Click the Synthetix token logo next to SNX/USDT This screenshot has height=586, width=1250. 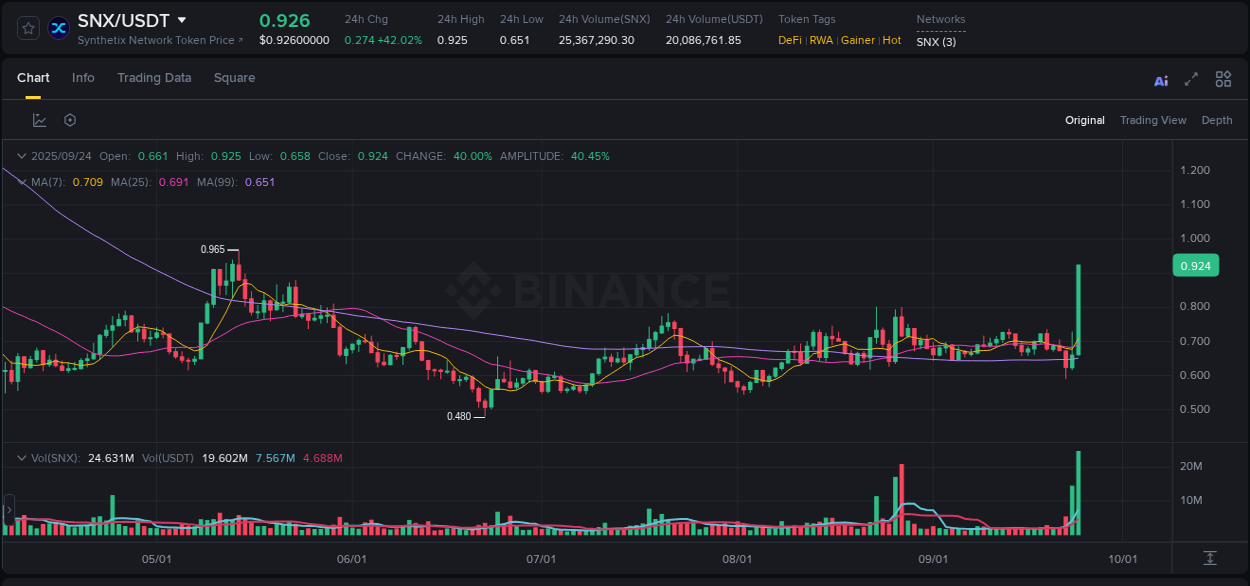coord(58,28)
